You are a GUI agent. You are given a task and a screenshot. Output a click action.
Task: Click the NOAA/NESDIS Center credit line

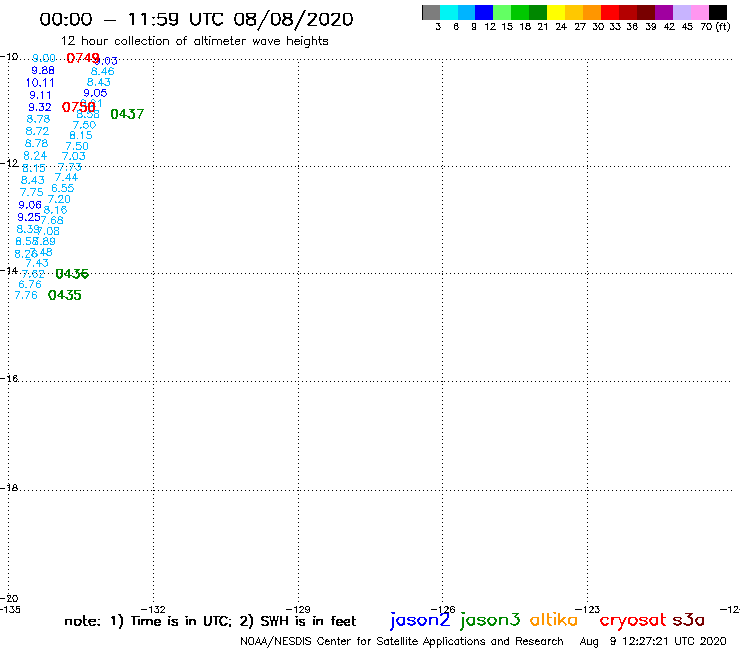tap(402, 642)
